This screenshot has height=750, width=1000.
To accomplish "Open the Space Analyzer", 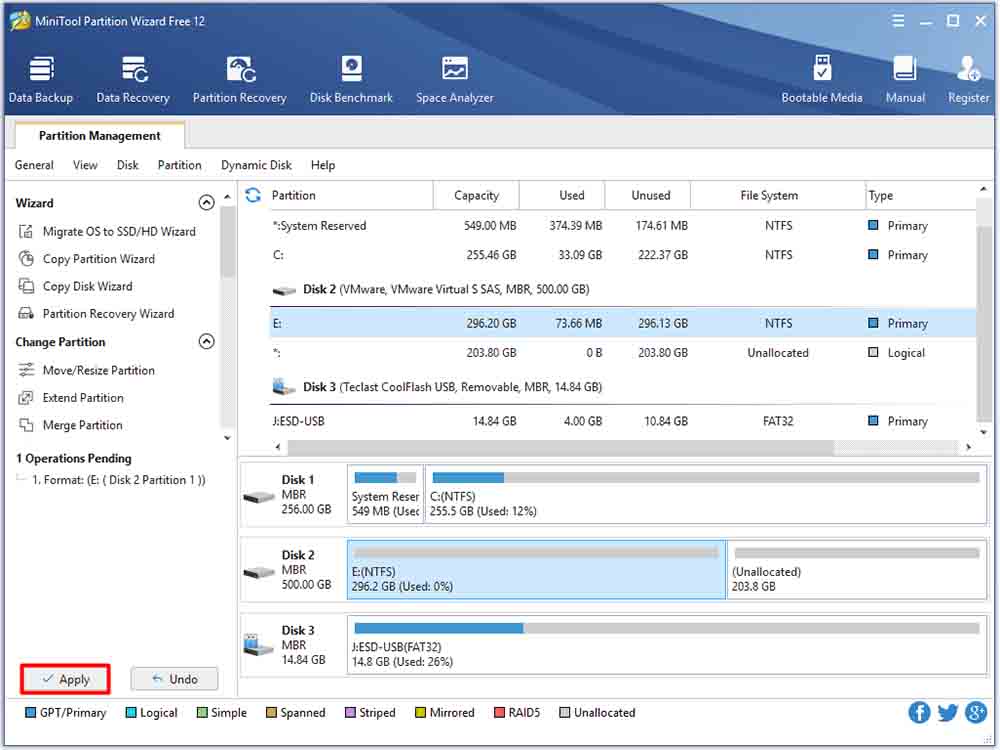I will coord(455,80).
